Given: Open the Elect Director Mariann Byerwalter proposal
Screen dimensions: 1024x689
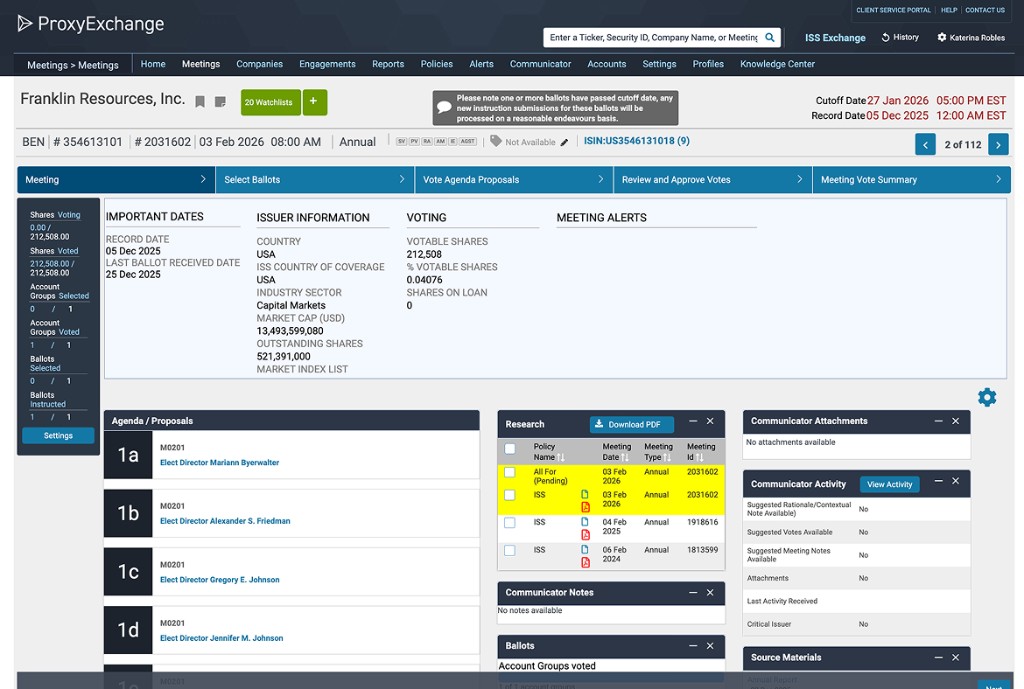Looking at the screenshot, I should 219,462.
